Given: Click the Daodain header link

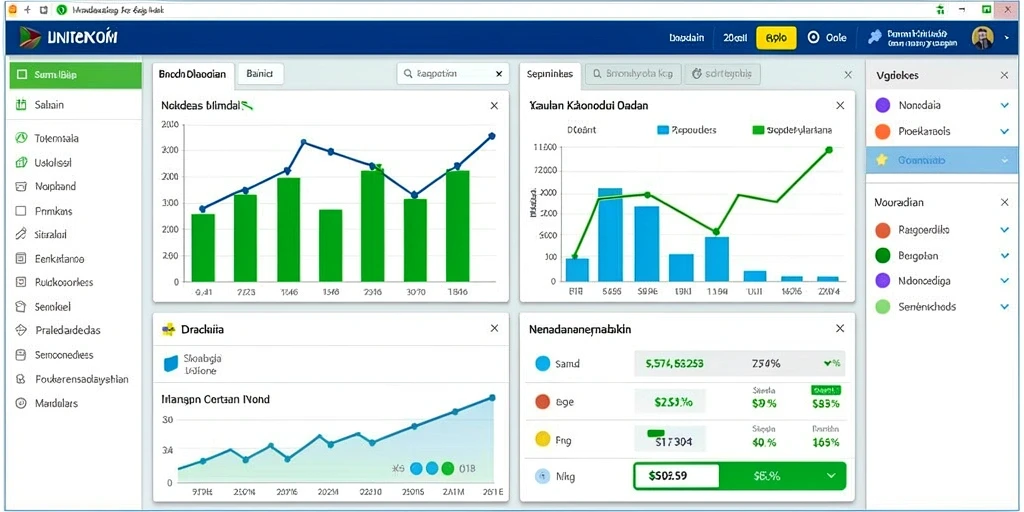Looking at the screenshot, I should 687,38.
